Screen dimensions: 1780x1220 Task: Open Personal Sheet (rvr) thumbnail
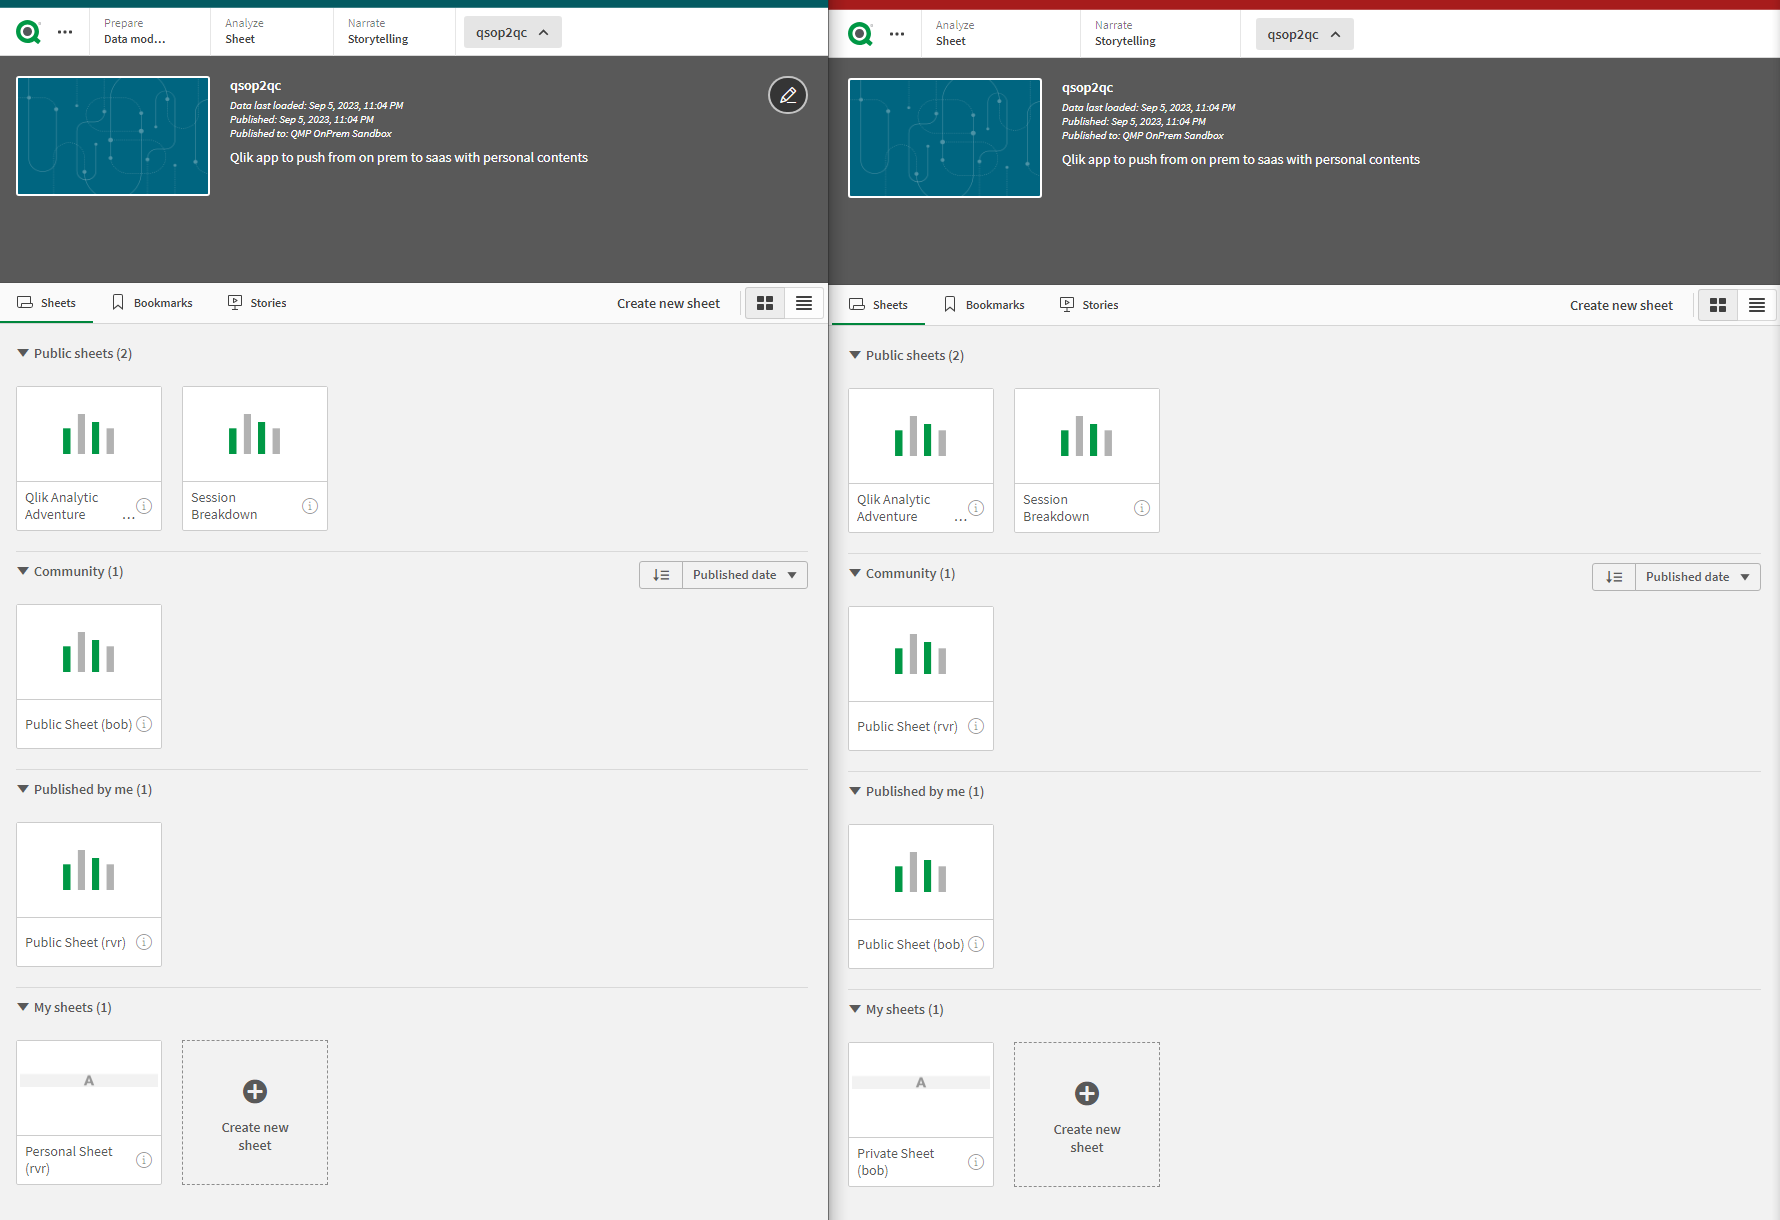coord(89,1088)
